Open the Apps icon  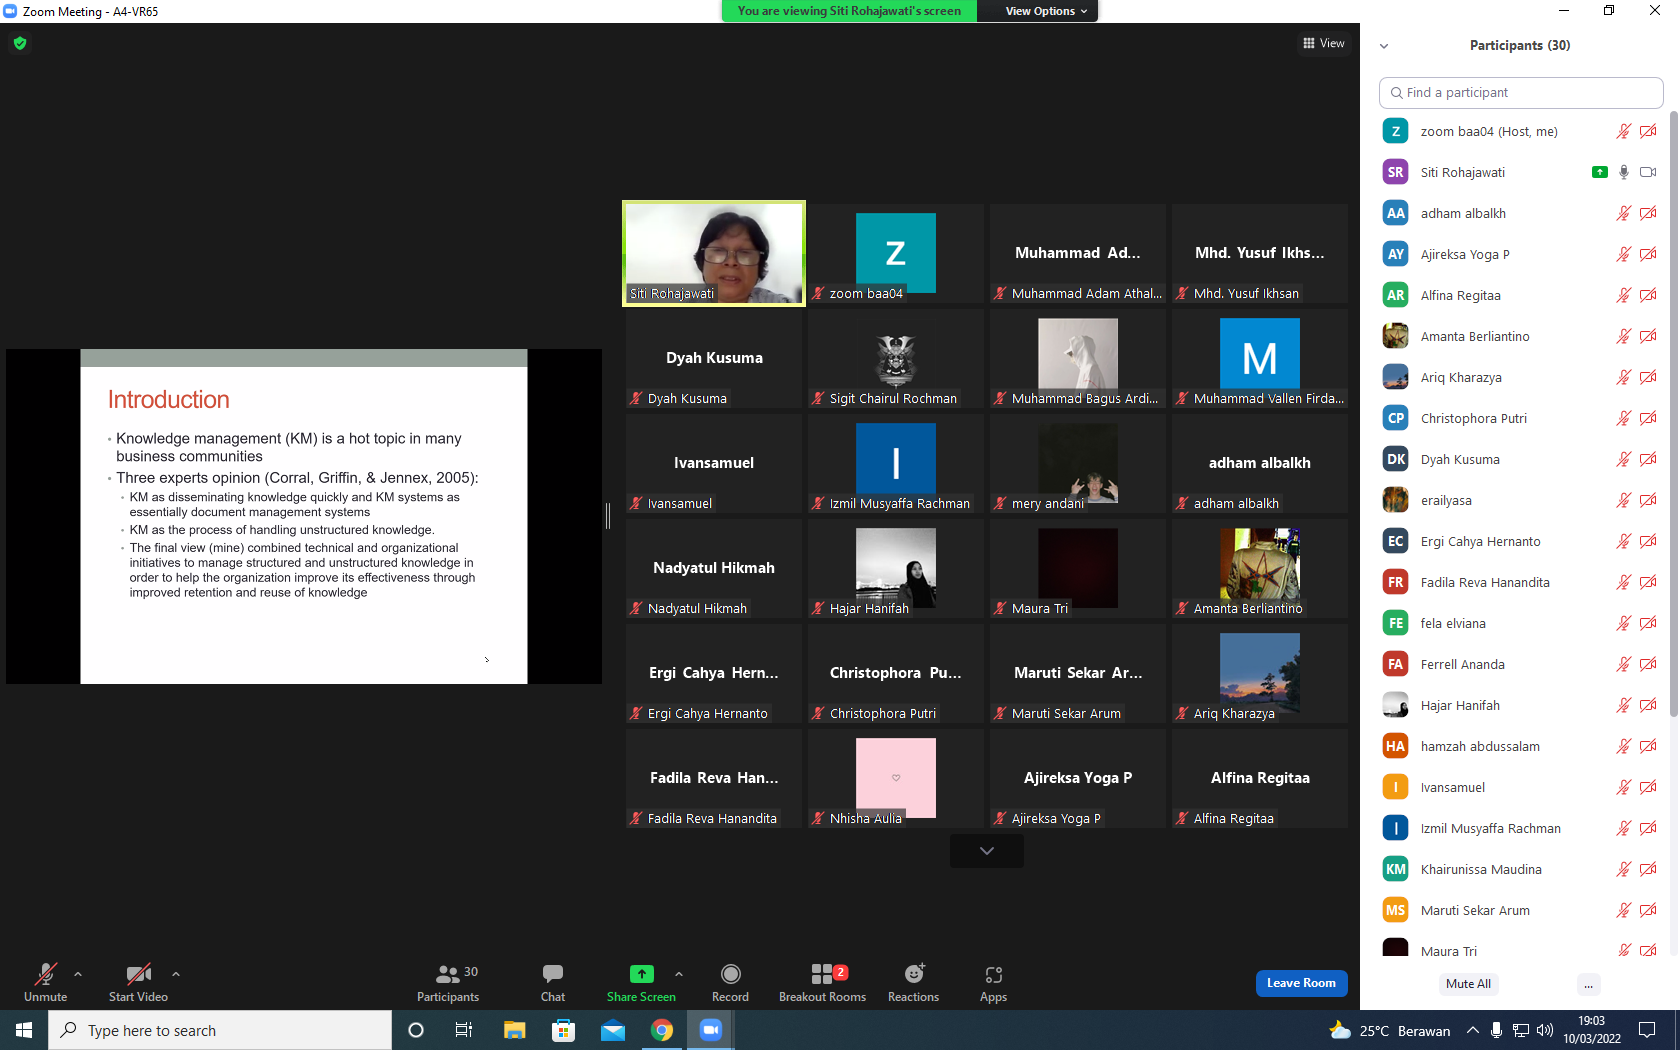[993, 974]
